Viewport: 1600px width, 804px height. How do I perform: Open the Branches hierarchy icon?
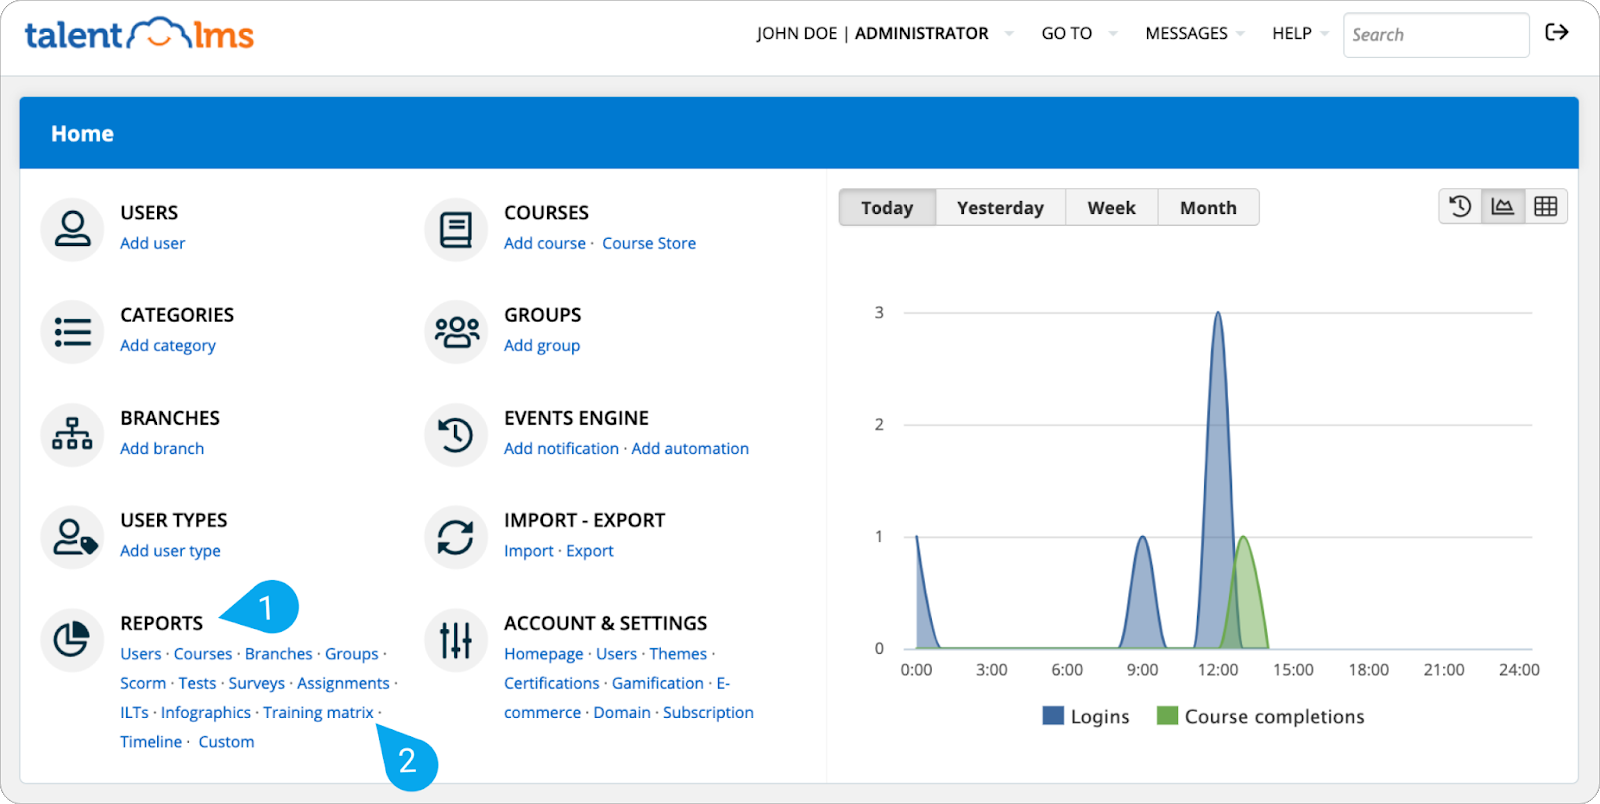pos(72,435)
